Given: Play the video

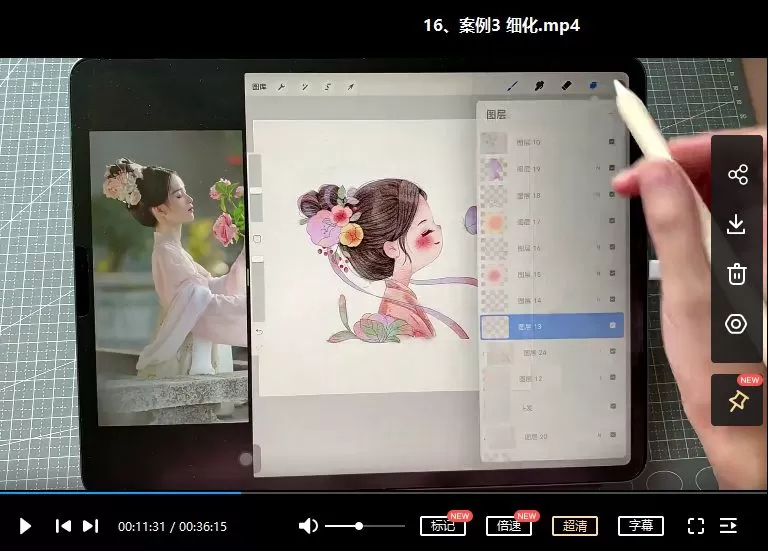Looking at the screenshot, I should tap(25, 527).
